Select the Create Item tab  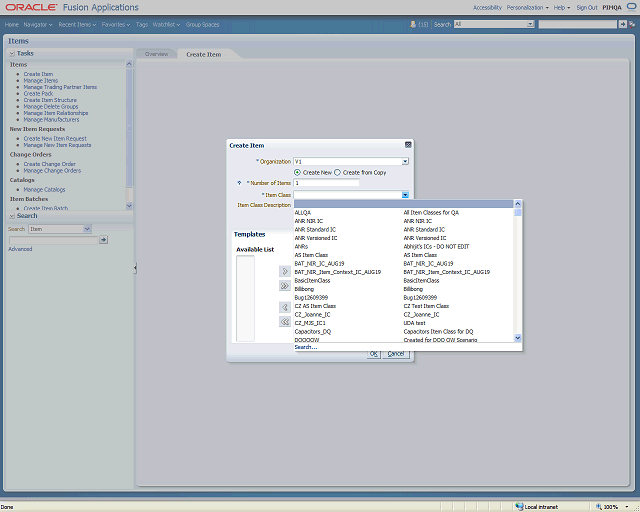point(204,54)
